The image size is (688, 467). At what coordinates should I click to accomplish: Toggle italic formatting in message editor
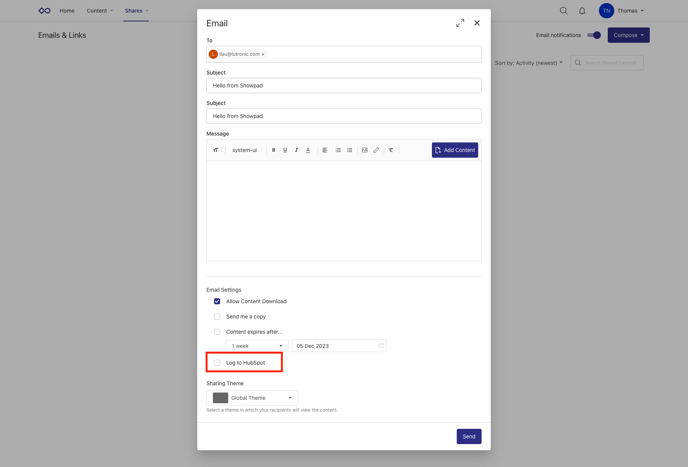tap(296, 150)
